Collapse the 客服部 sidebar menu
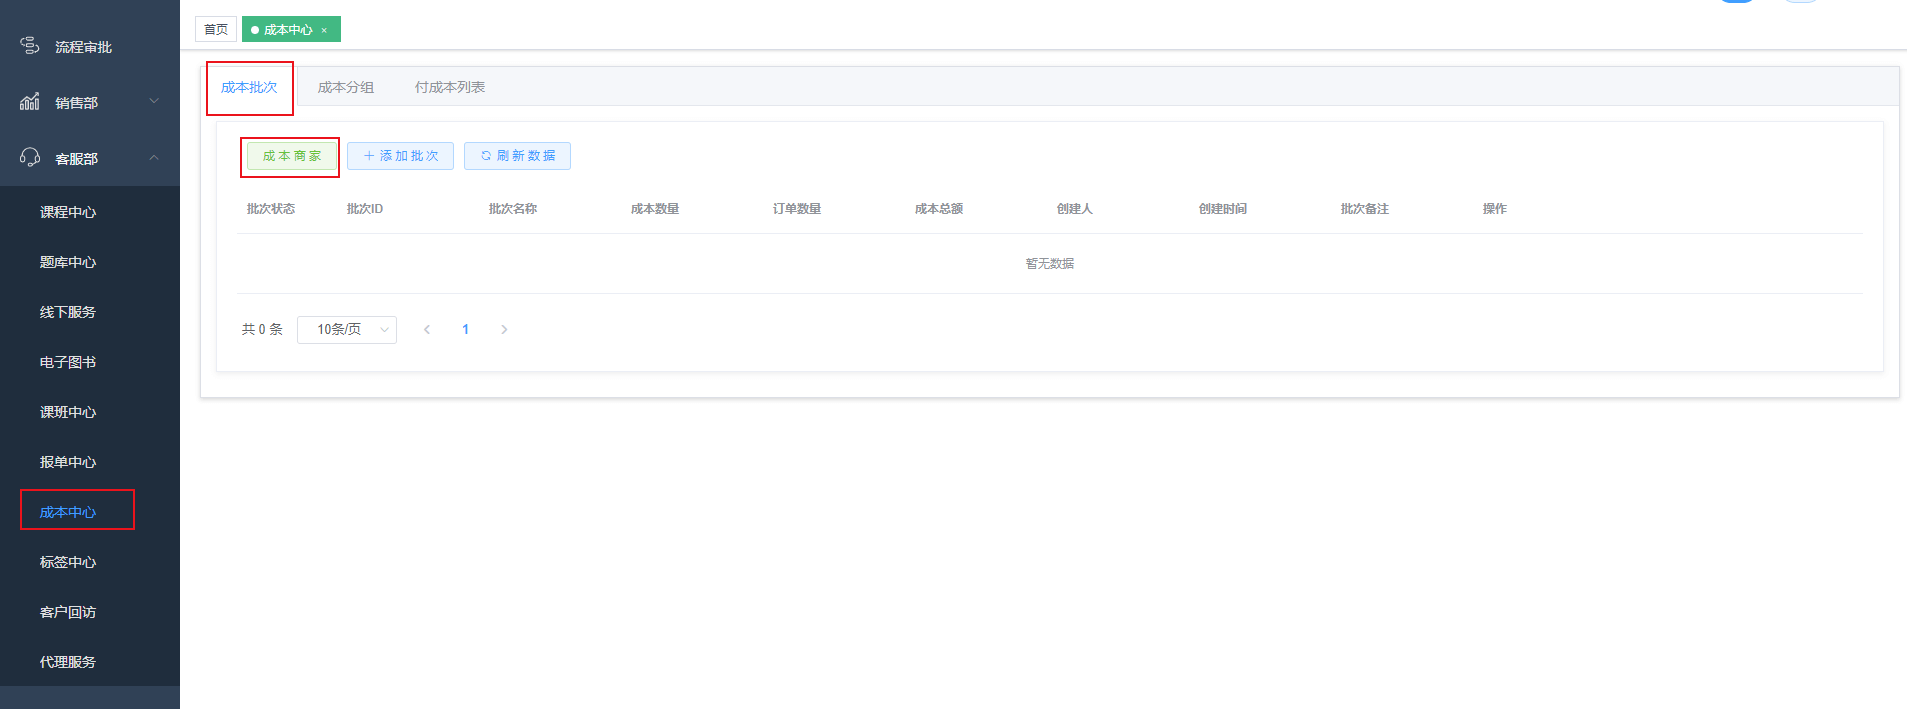 coord(154,157)
